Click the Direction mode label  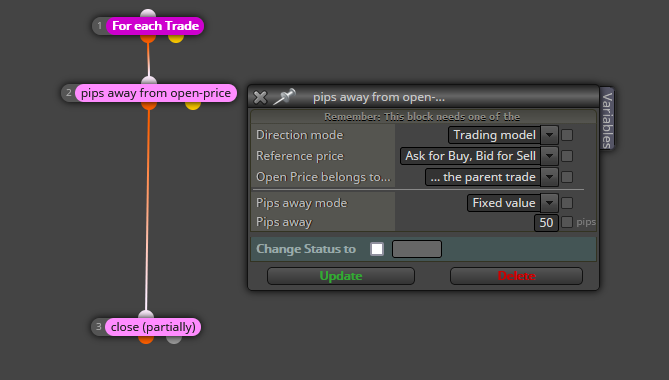point(300,135)
